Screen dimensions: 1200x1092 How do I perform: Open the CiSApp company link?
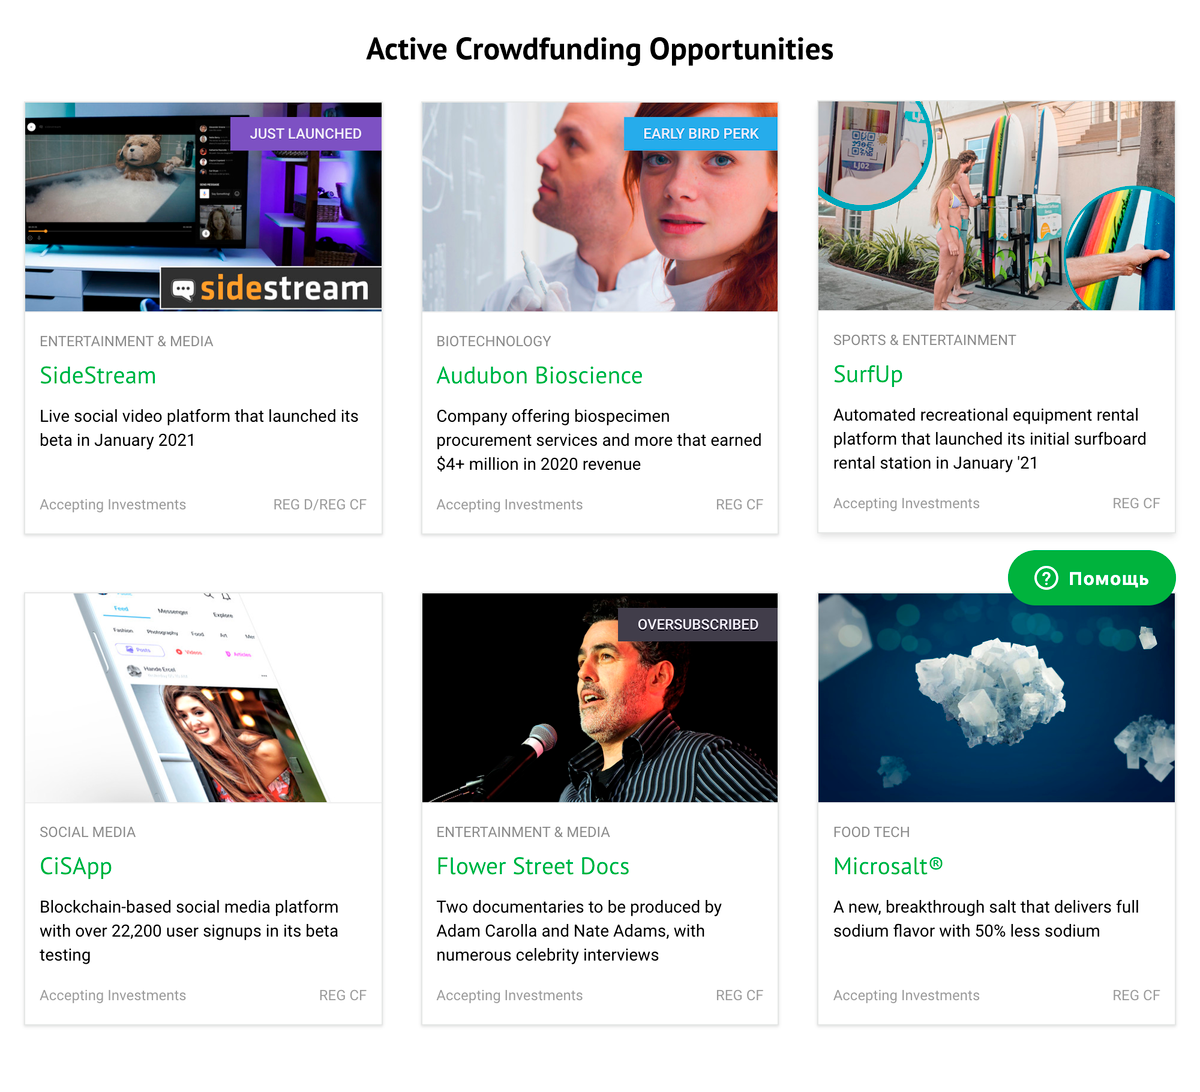click(76, 866)
